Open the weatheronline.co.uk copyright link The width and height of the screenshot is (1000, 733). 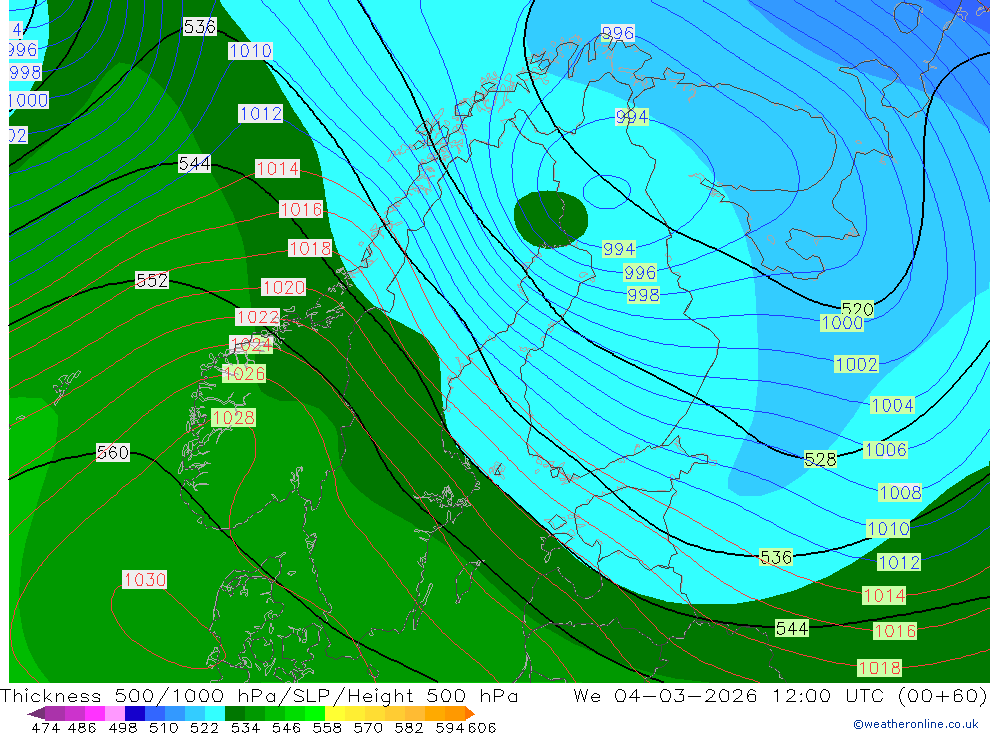click(915, 723)
